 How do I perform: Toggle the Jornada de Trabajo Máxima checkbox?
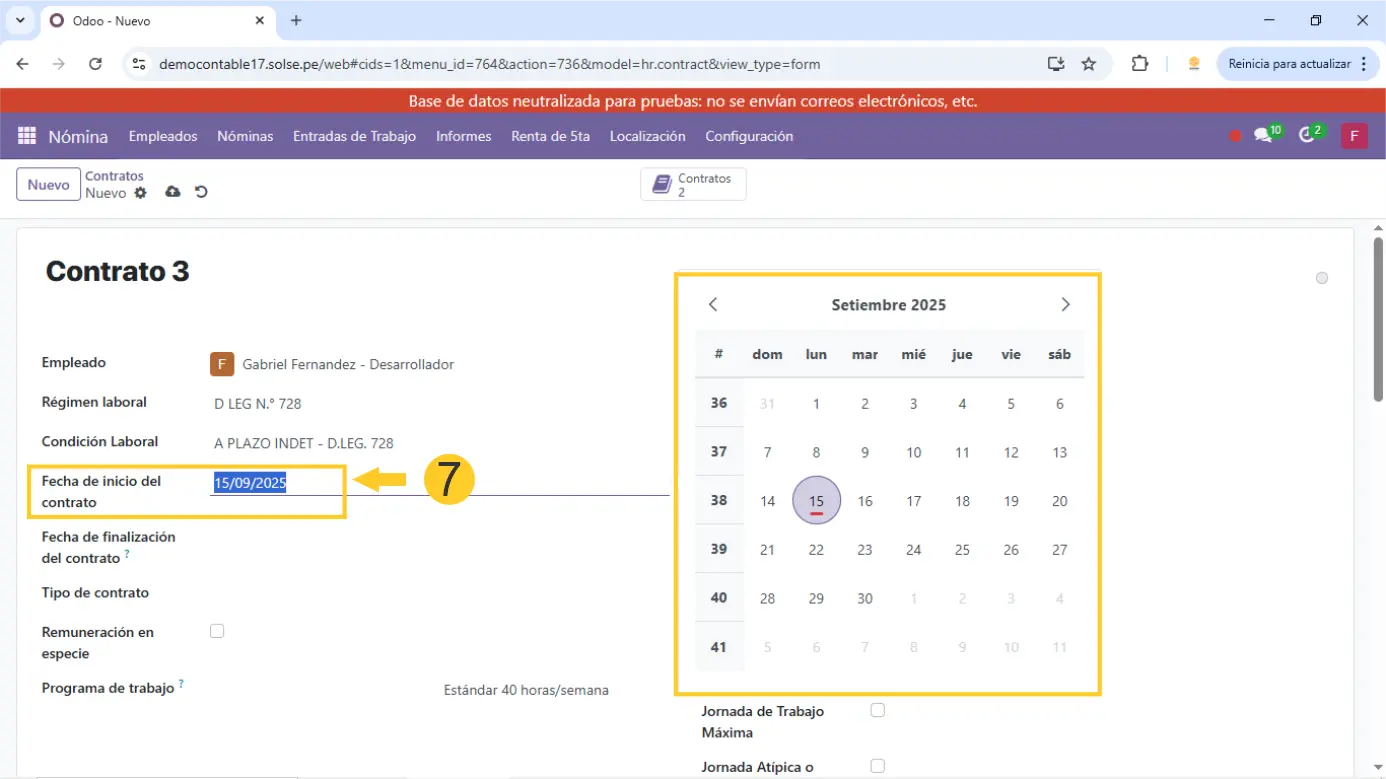point(877,710)
